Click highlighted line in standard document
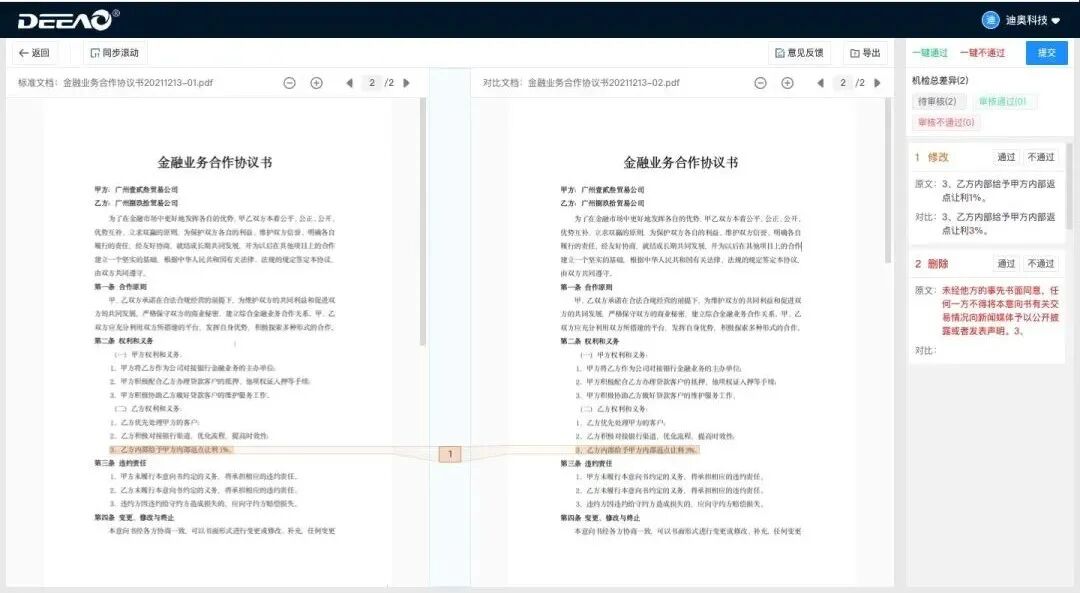The height and width of the screenshot is (593, 1080). (x=172, y=450)
